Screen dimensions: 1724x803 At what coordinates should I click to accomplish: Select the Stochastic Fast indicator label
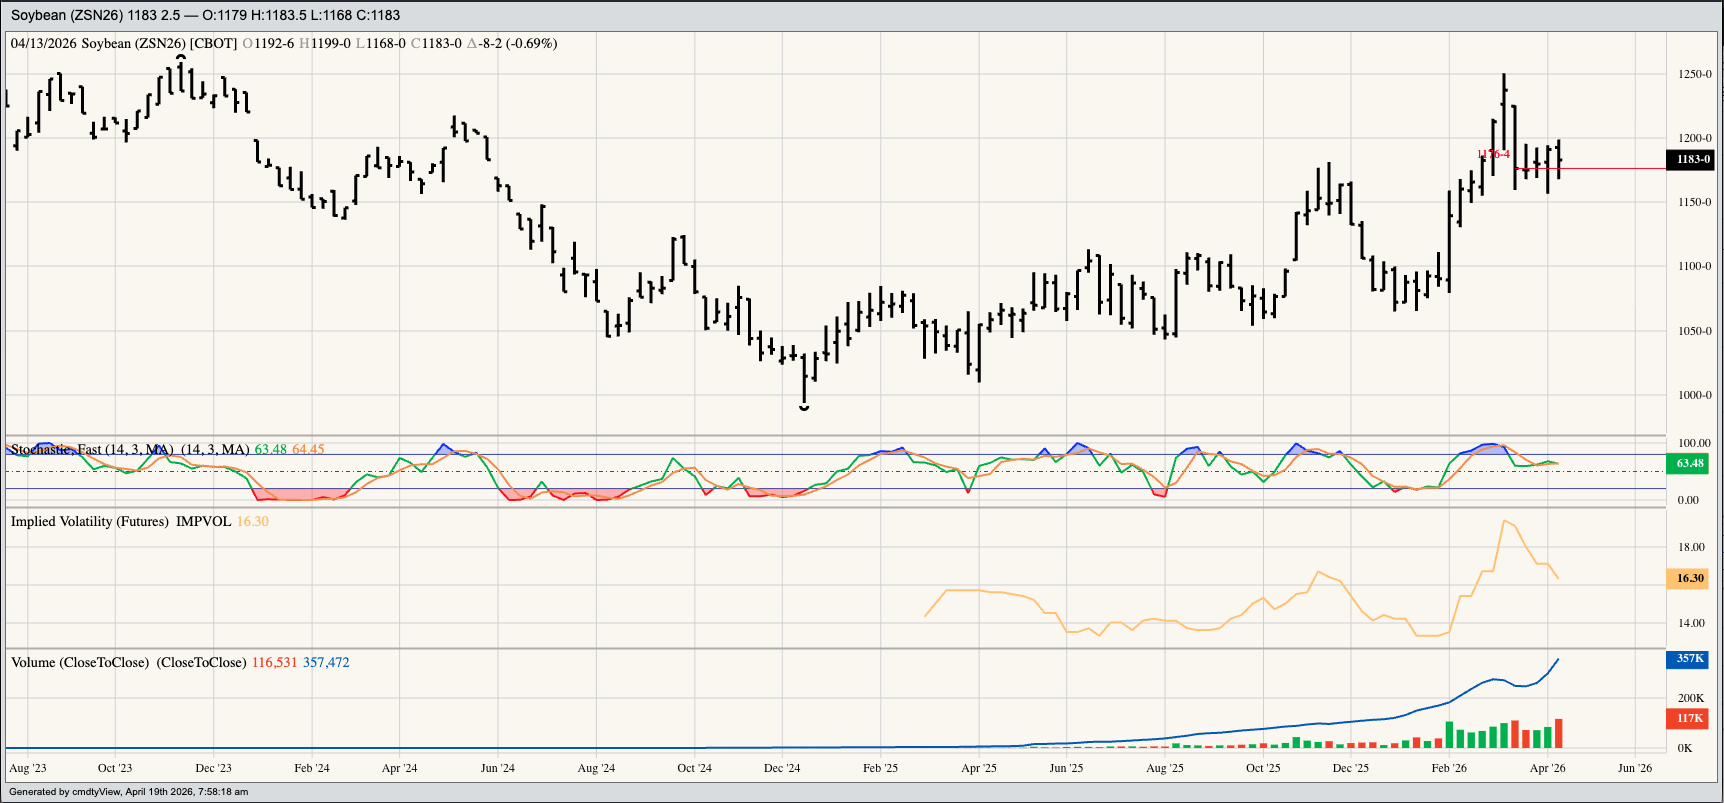click(92, 450)
